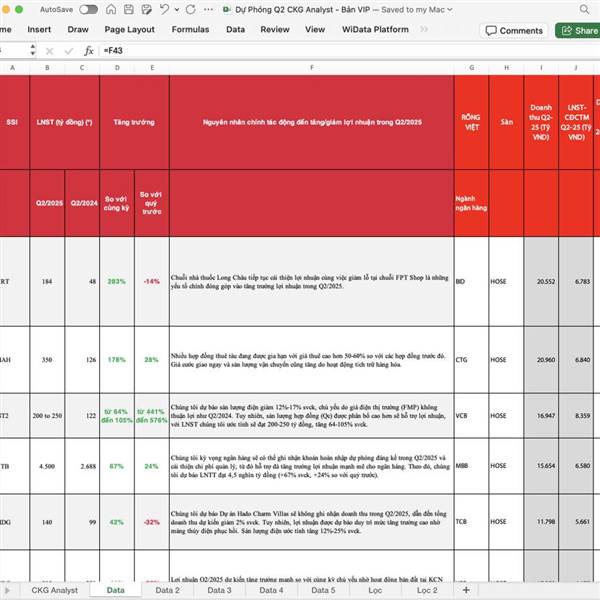Select column F header

pos(311,68)
